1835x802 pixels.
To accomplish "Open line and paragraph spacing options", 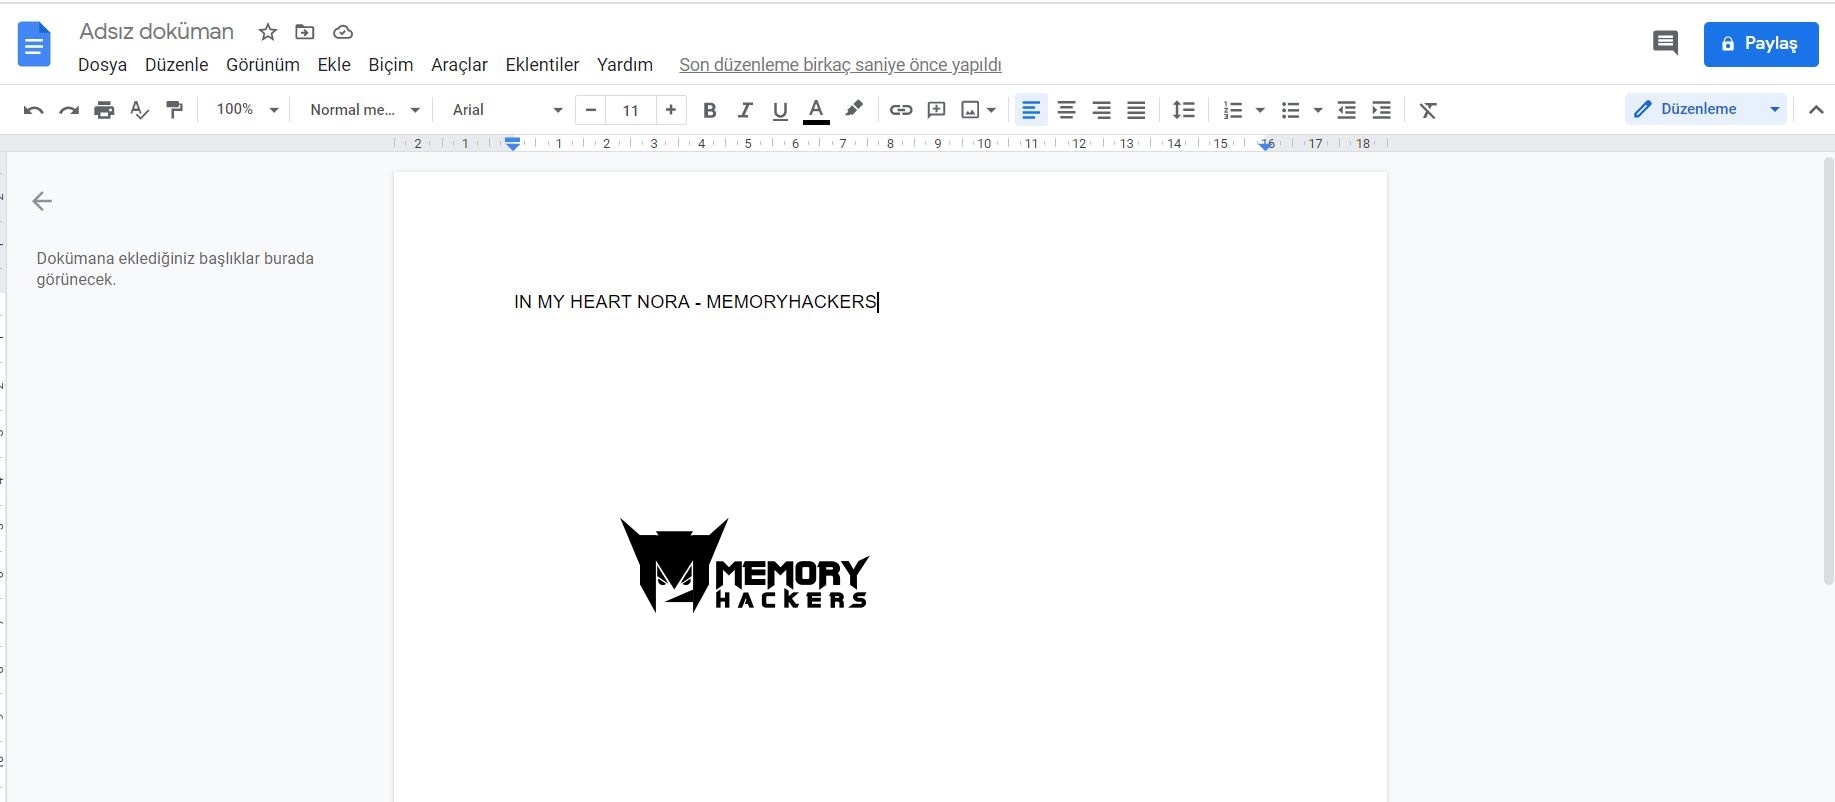I will coord(1184,110).
